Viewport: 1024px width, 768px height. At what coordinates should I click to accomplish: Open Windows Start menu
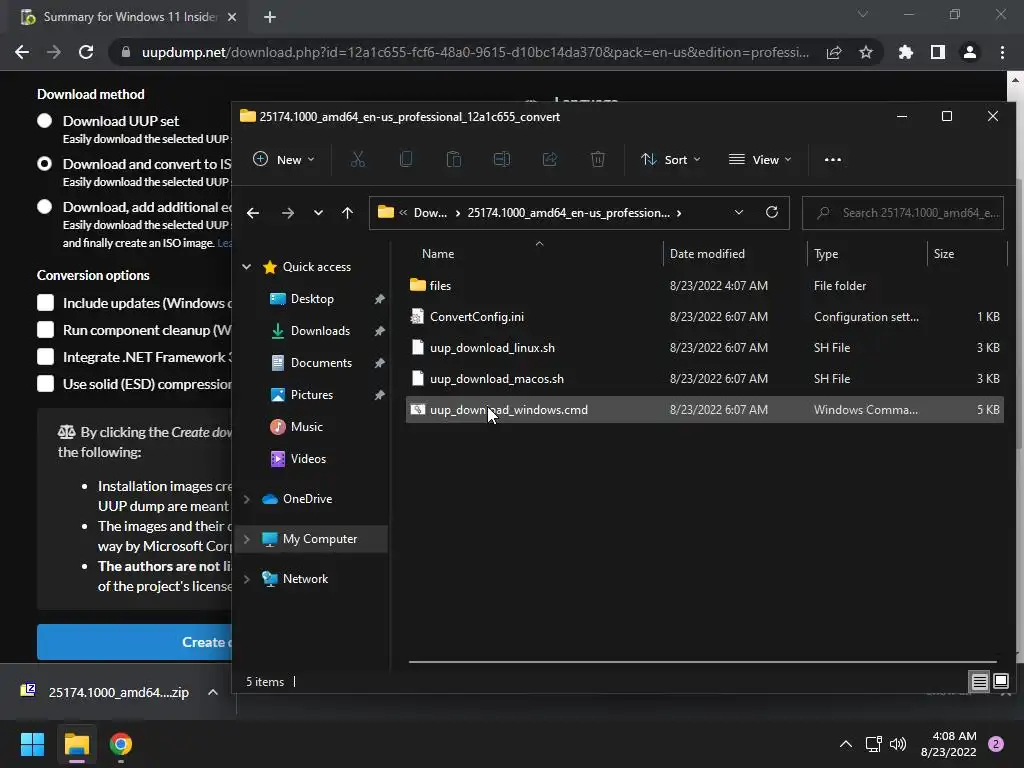click(32, 744)
